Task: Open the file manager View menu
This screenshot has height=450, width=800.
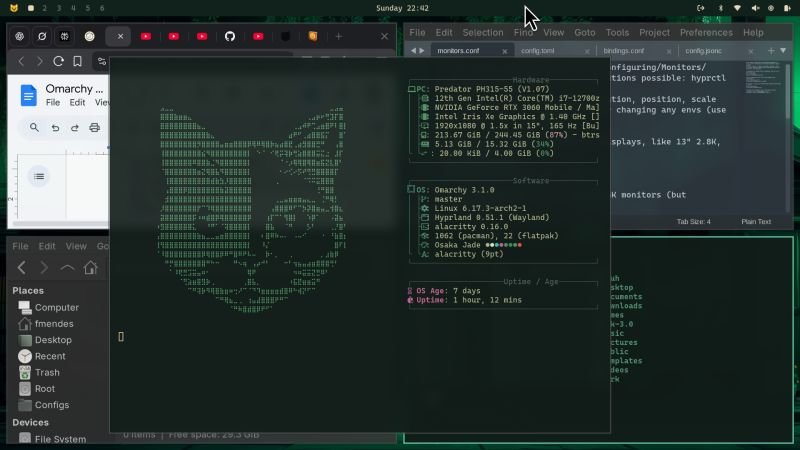Action: tap(76, 246)
